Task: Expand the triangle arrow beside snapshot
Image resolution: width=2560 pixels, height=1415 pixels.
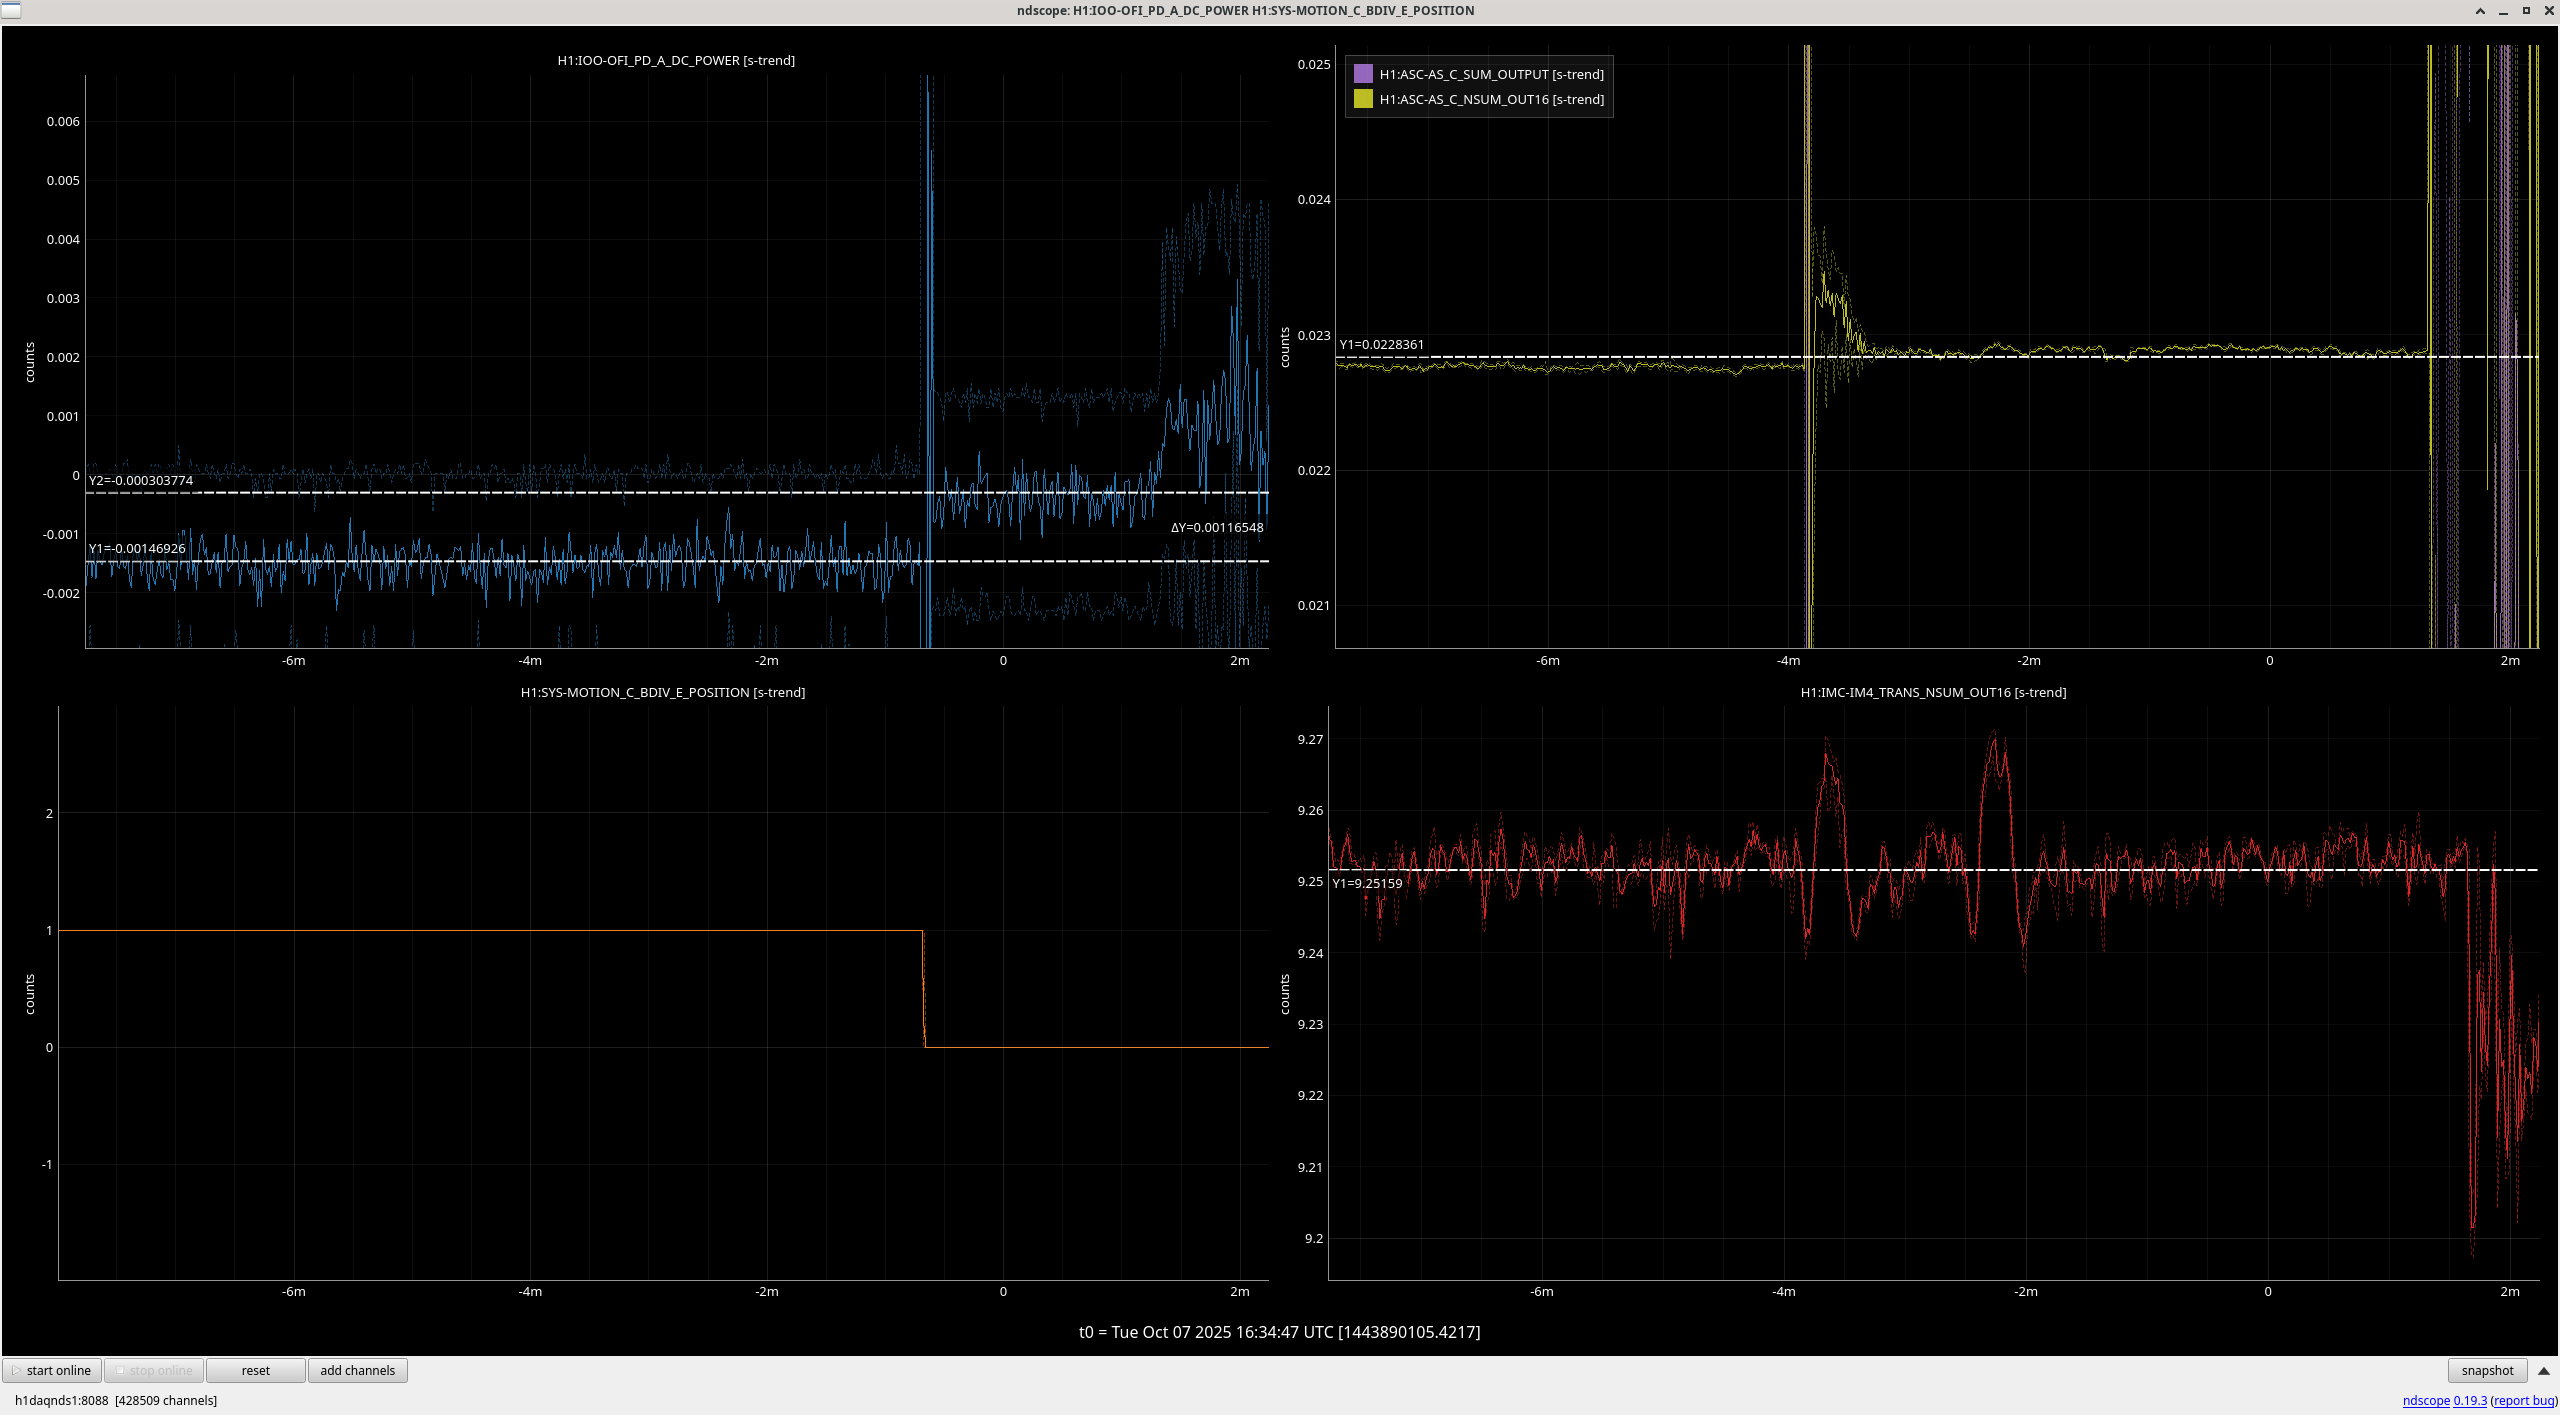Action: [x=2544, y=1370]
